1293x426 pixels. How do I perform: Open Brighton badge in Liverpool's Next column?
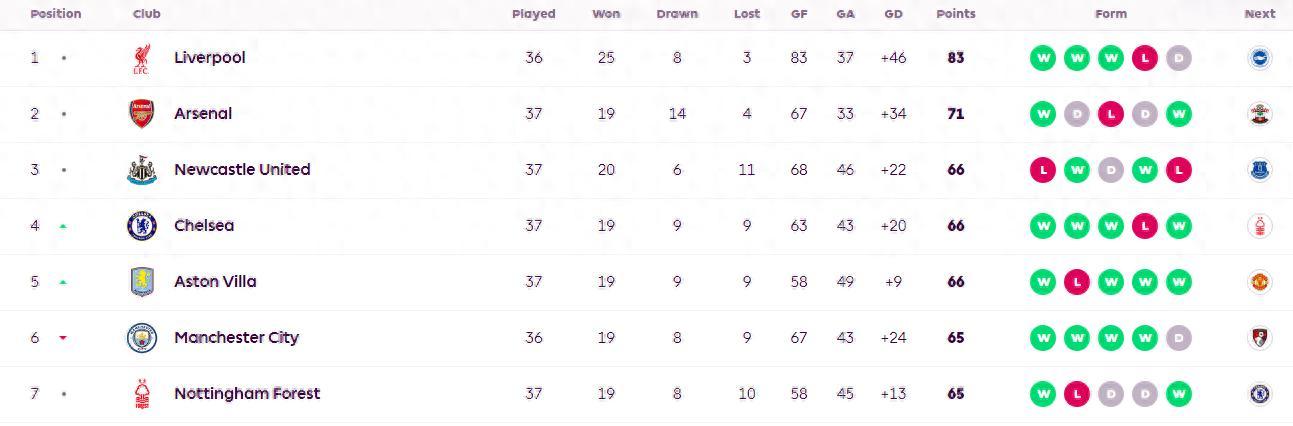[x=1260, y=58]
